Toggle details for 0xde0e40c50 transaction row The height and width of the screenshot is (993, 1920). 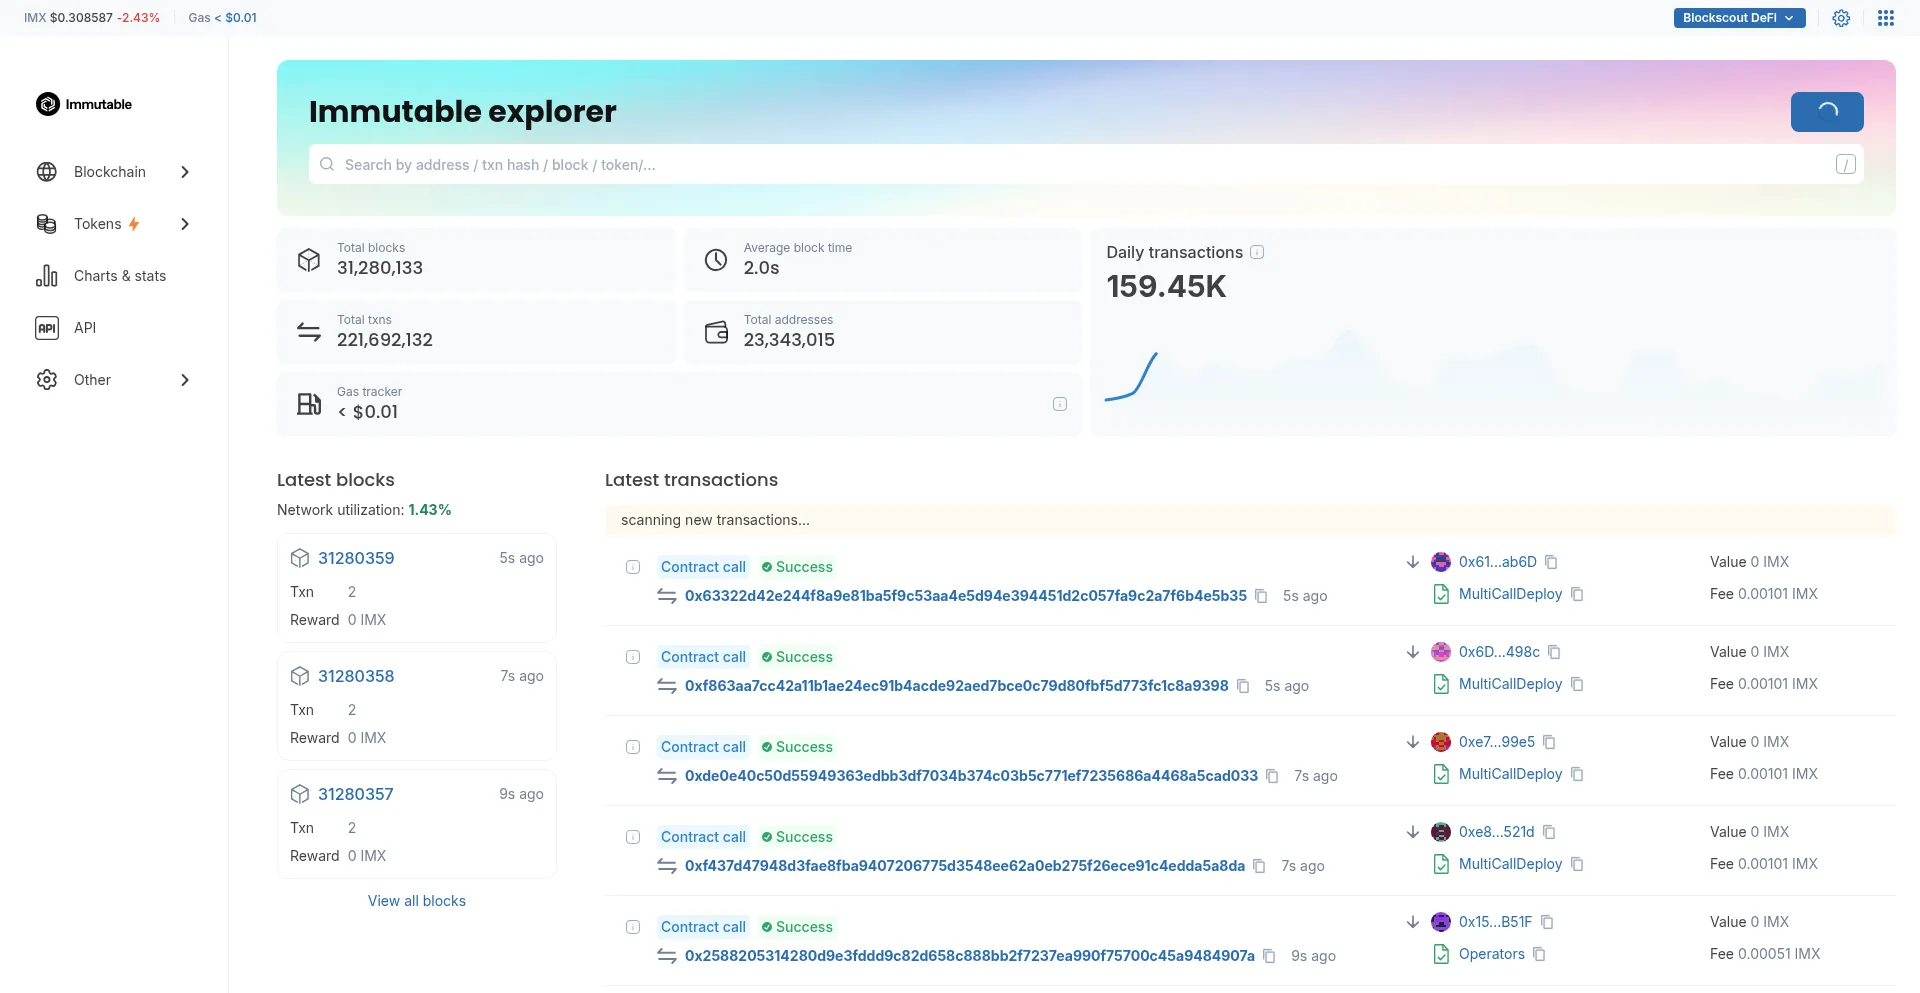point(633,747)
